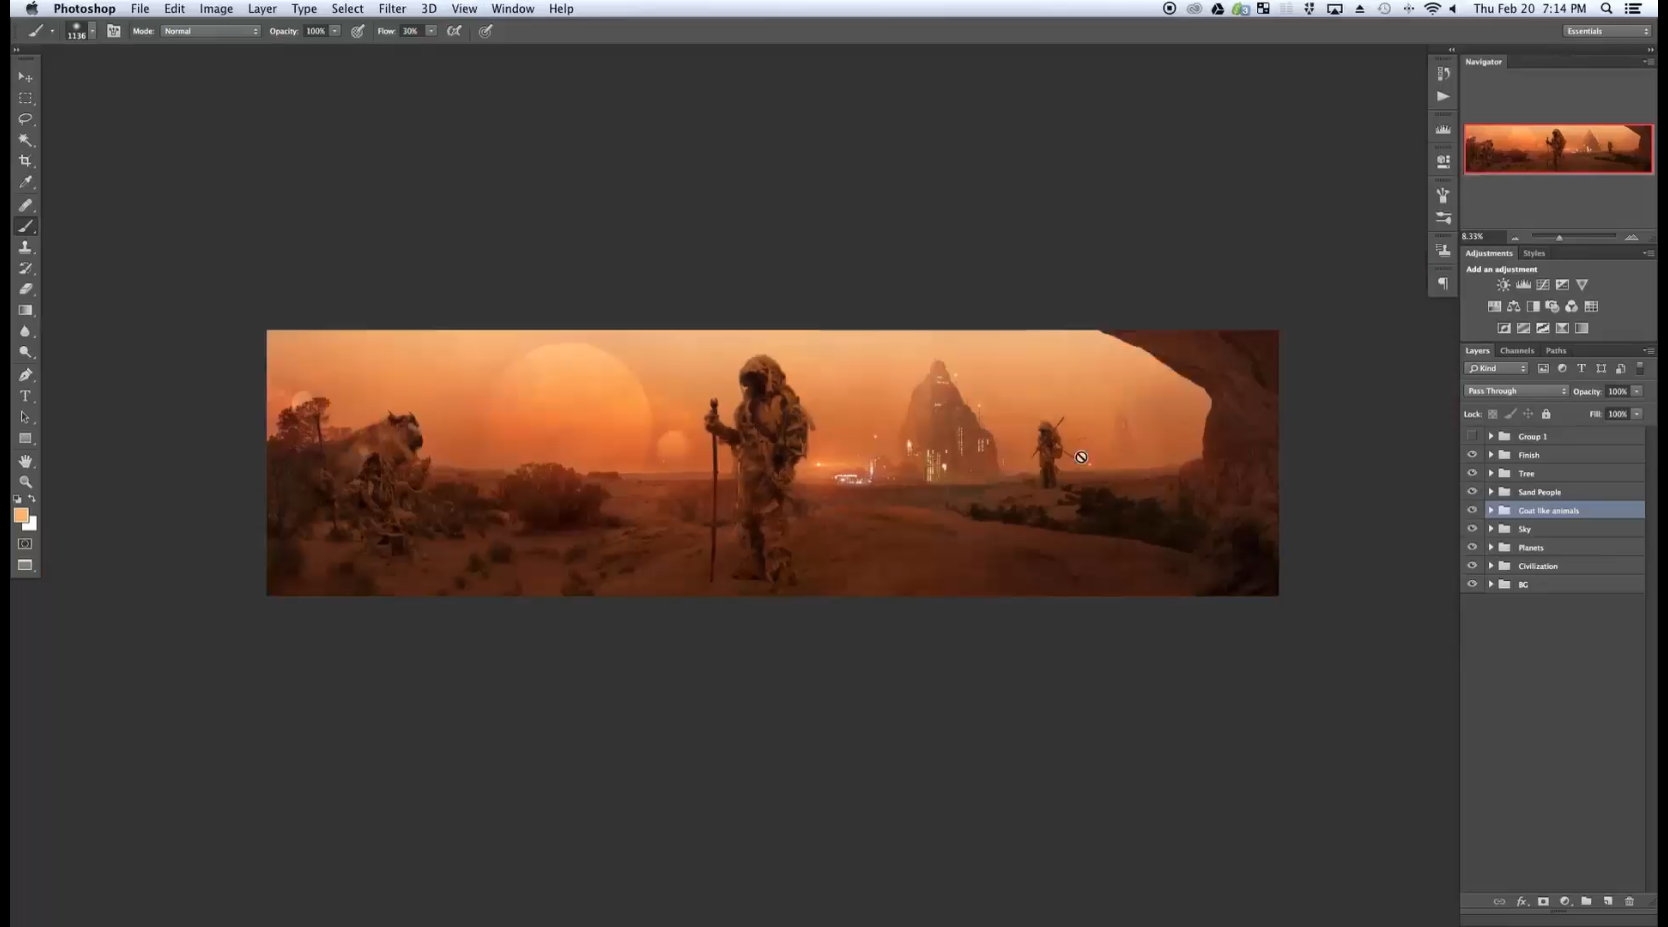Select the Gradient tool
Image resolution: width=1668 pixels, height=927 pixels.
(x=25, y=310)
